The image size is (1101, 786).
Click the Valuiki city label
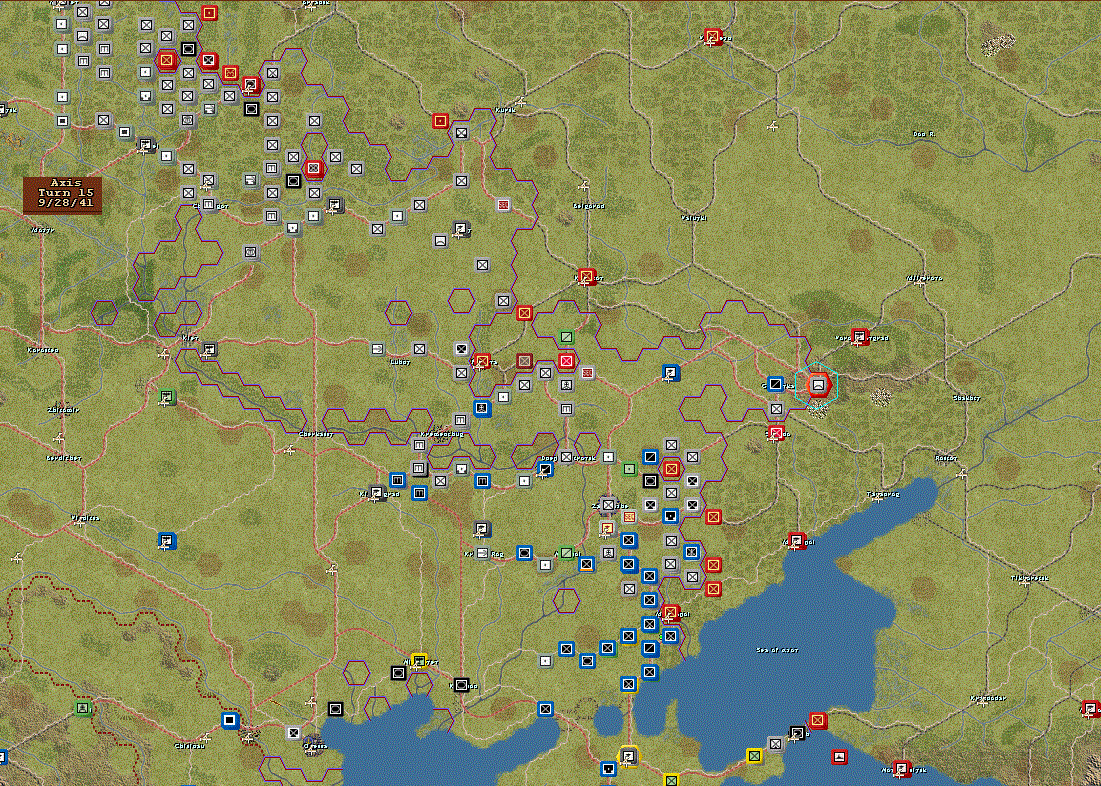point(694,218)
